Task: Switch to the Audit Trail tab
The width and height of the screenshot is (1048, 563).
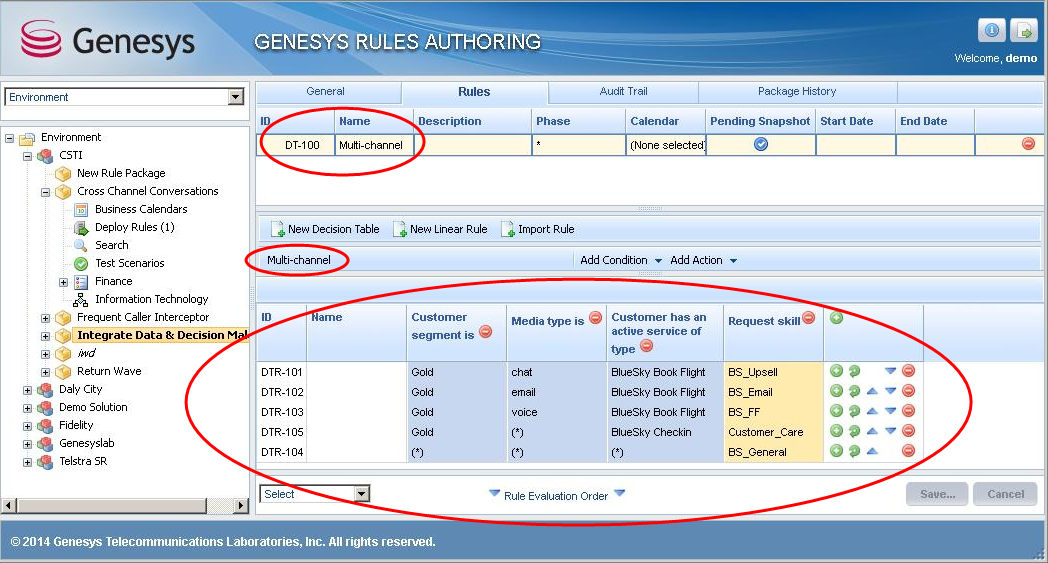Action: 623,92
